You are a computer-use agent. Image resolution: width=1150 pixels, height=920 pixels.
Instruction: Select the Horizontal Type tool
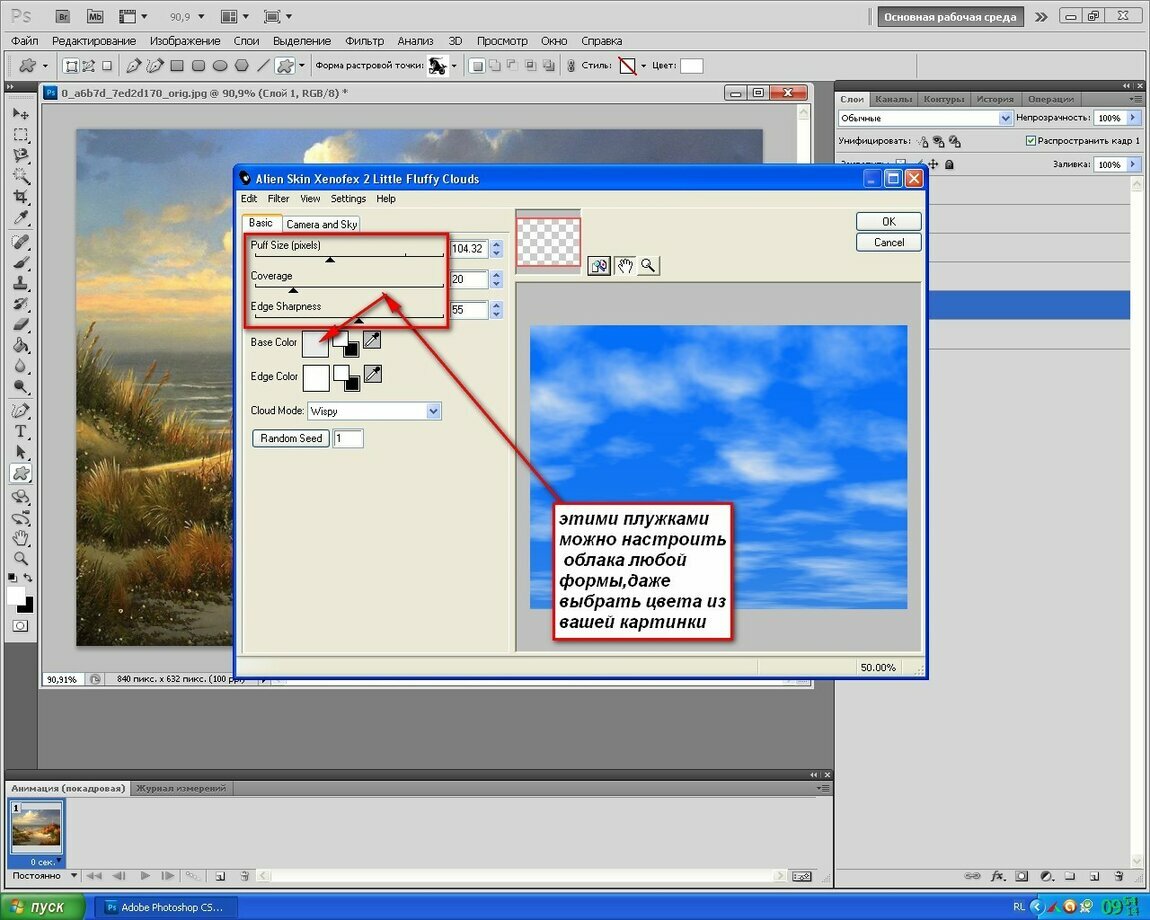click(21, 431)
